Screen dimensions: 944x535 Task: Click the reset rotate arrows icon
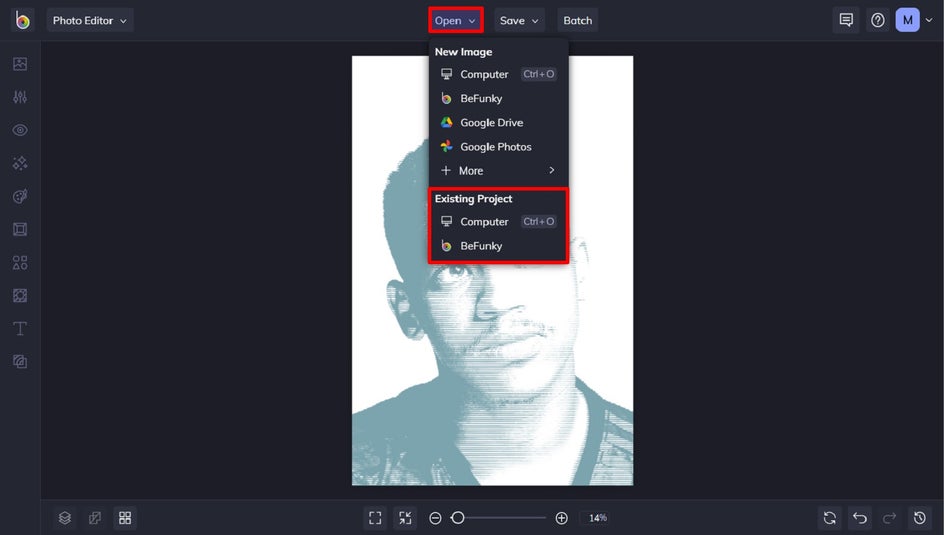(x=830, y=518)
